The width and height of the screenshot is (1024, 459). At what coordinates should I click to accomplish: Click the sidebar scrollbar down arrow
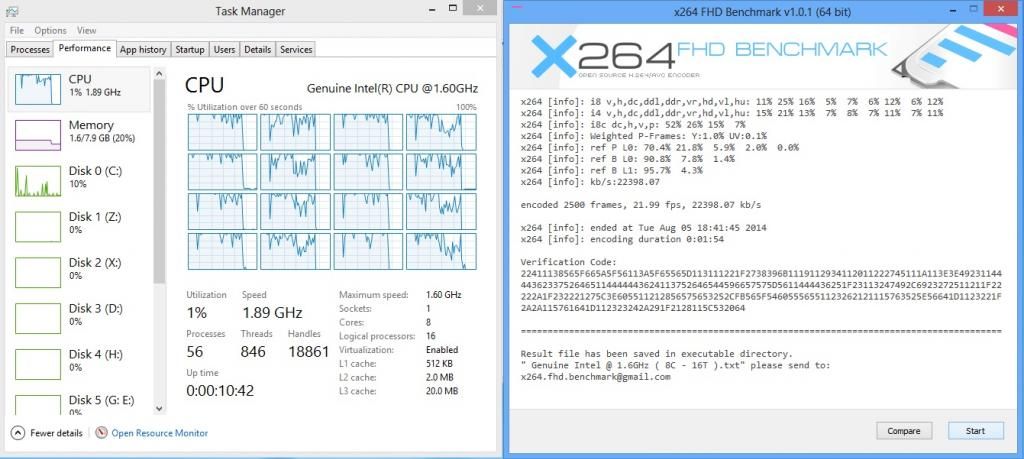(159, 408)
